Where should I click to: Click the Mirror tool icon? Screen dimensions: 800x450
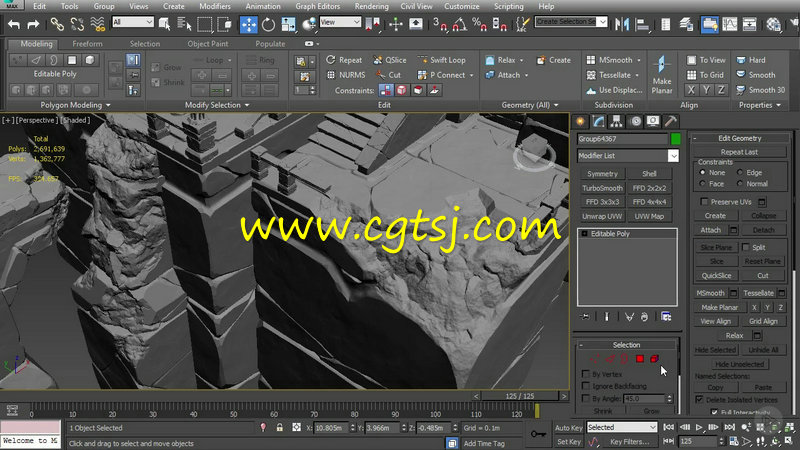pyautogui.click(x=621, y=24)
